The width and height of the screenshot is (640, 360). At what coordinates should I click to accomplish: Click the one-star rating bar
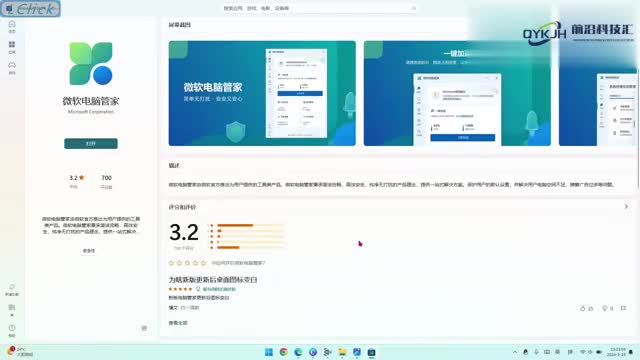click(251, 247)
